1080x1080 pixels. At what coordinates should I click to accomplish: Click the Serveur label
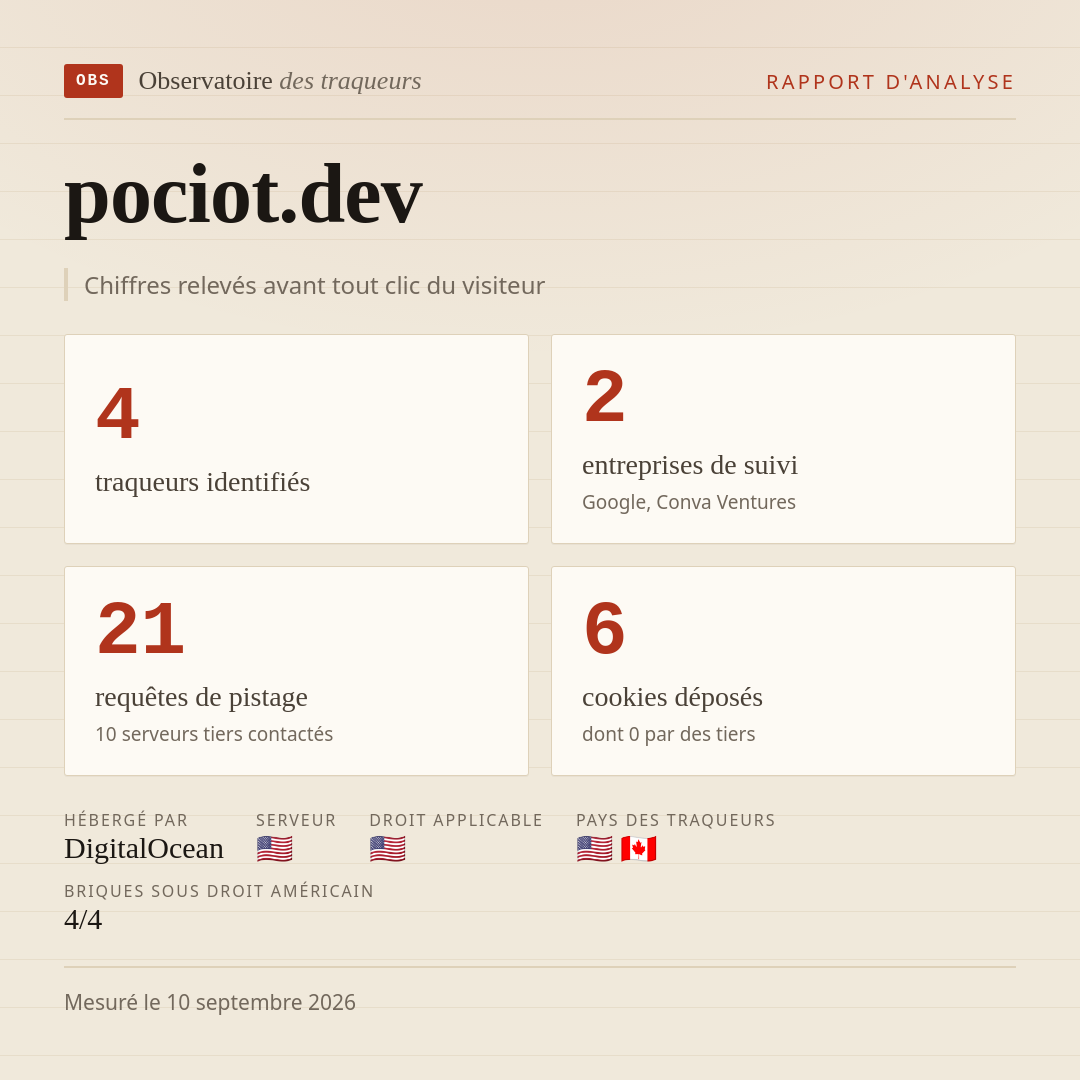click(296, 820)
